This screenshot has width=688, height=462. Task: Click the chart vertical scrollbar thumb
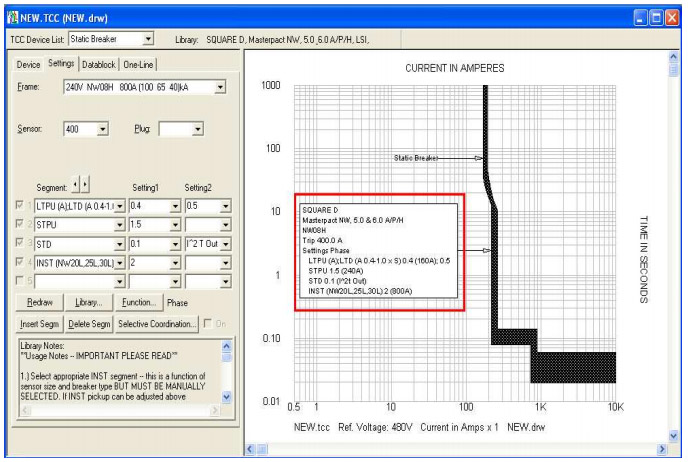[674, 69]
